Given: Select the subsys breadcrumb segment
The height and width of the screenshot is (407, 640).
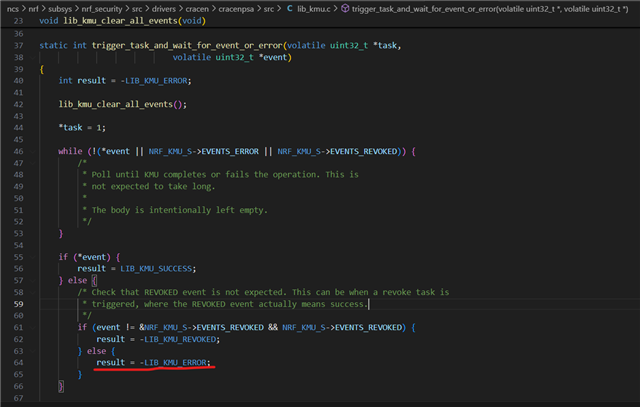Looking at the screenshot, I should point(60,9).
